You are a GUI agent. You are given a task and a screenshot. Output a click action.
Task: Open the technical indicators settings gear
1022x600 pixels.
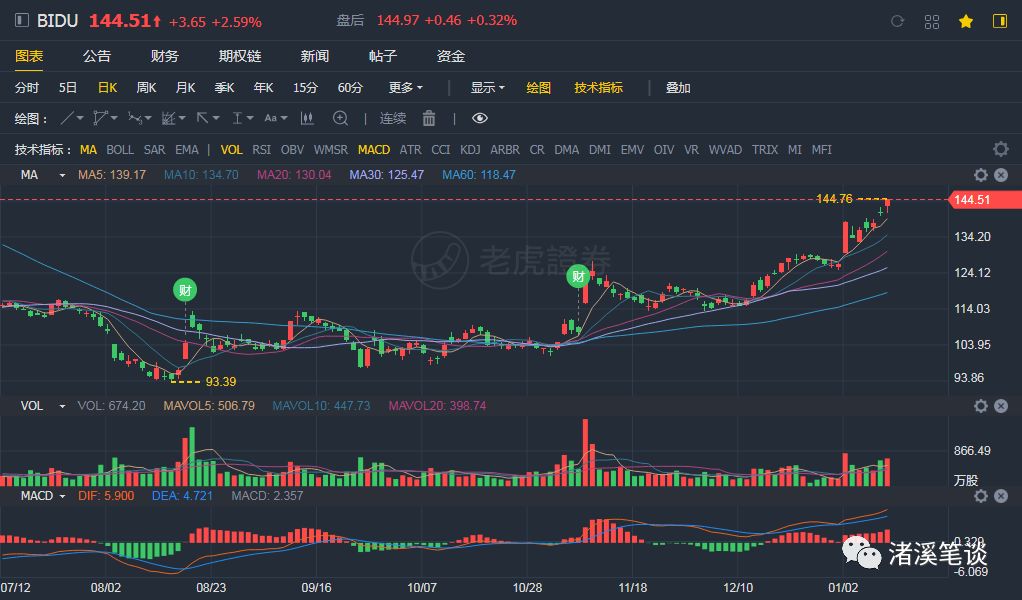1000,149
